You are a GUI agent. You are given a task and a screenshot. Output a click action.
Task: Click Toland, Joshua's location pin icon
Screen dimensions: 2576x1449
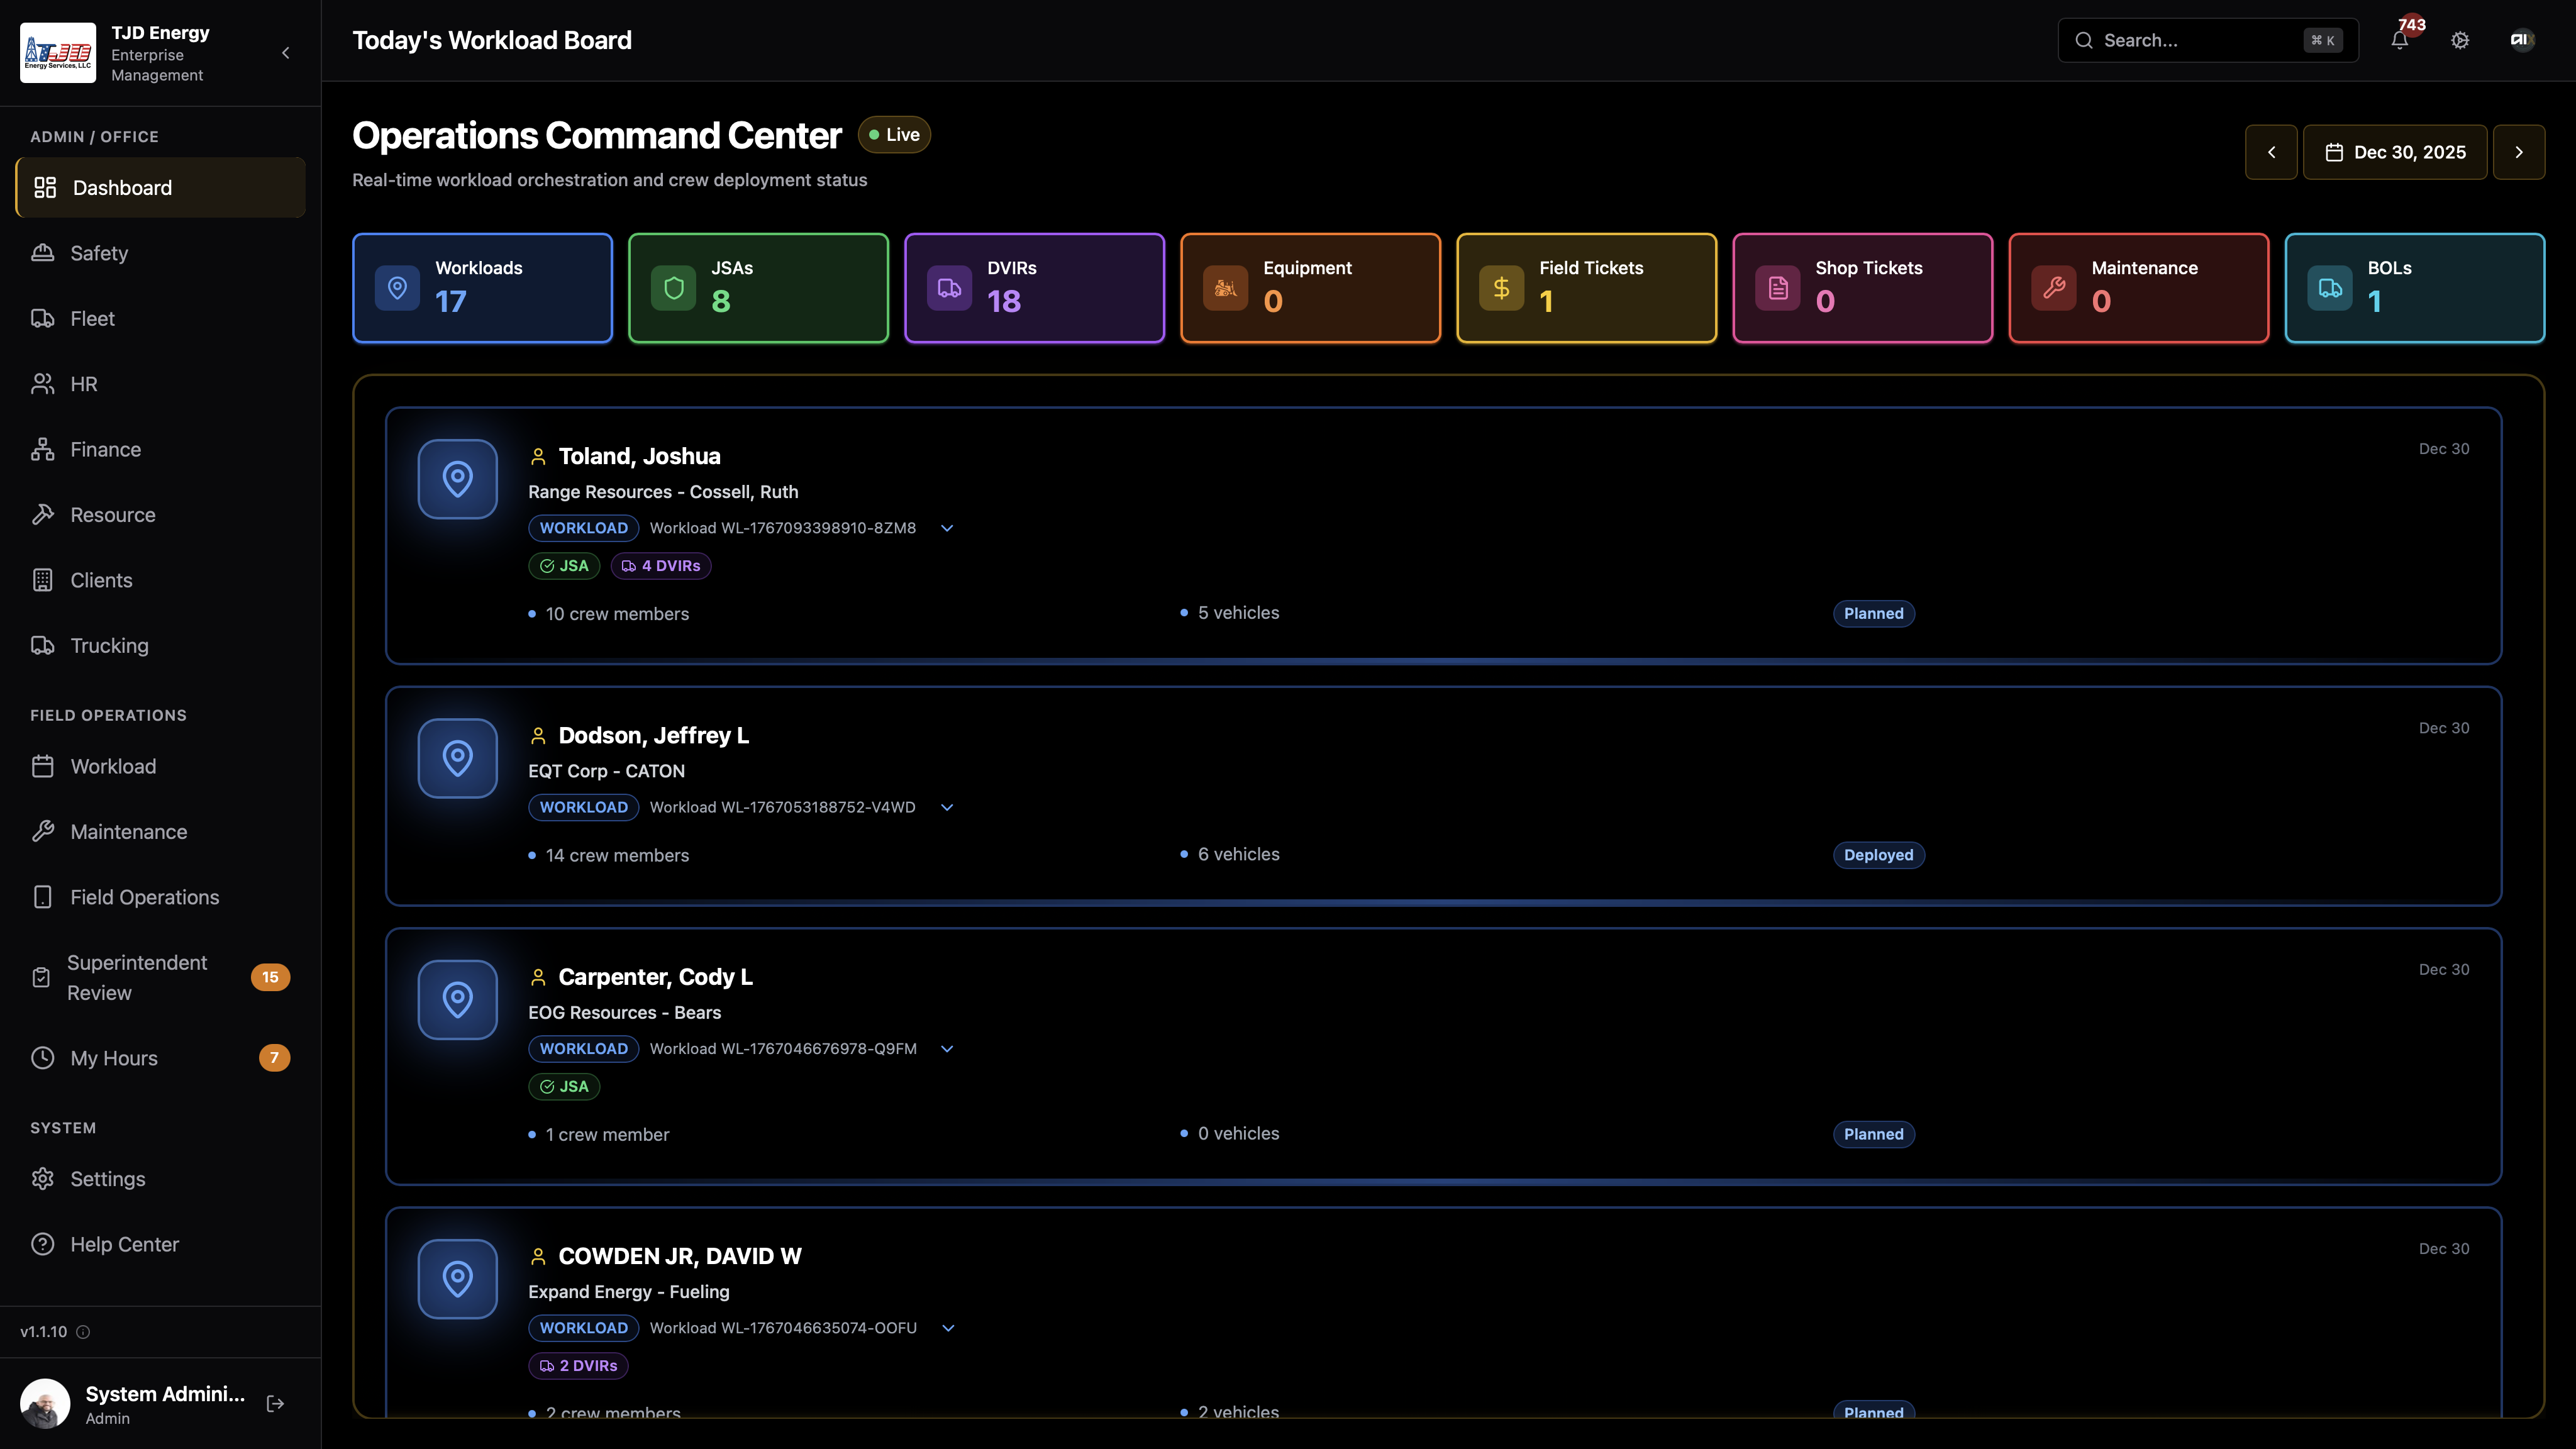point(457,479)
